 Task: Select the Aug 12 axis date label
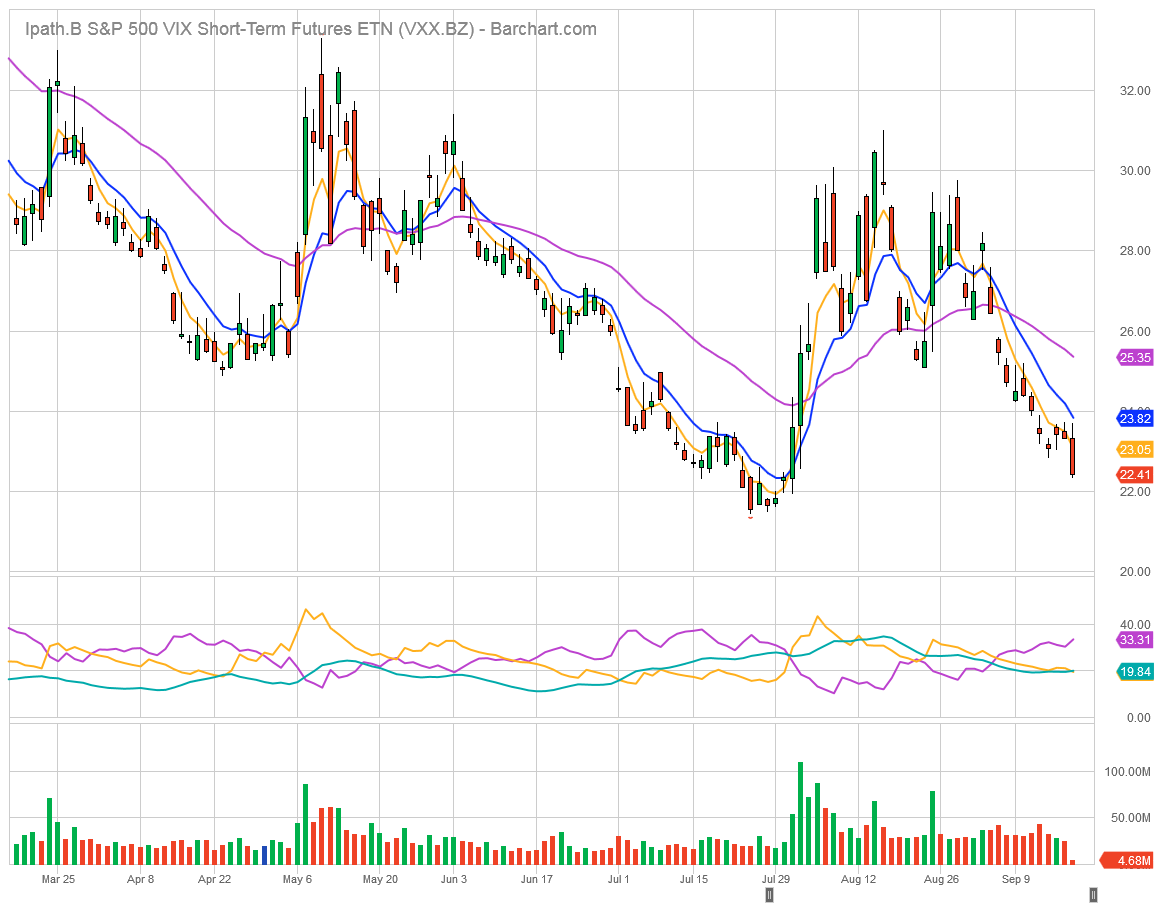point(857,879)
